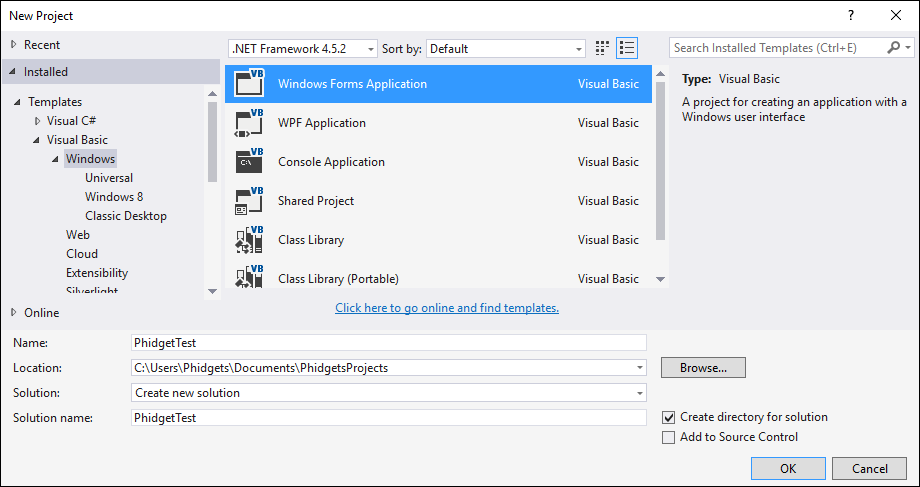The height and width of the screenshot is (487, 920).
Task: Select the Class Library template icon
Action: pyautogui.click(x=250, y=239)
